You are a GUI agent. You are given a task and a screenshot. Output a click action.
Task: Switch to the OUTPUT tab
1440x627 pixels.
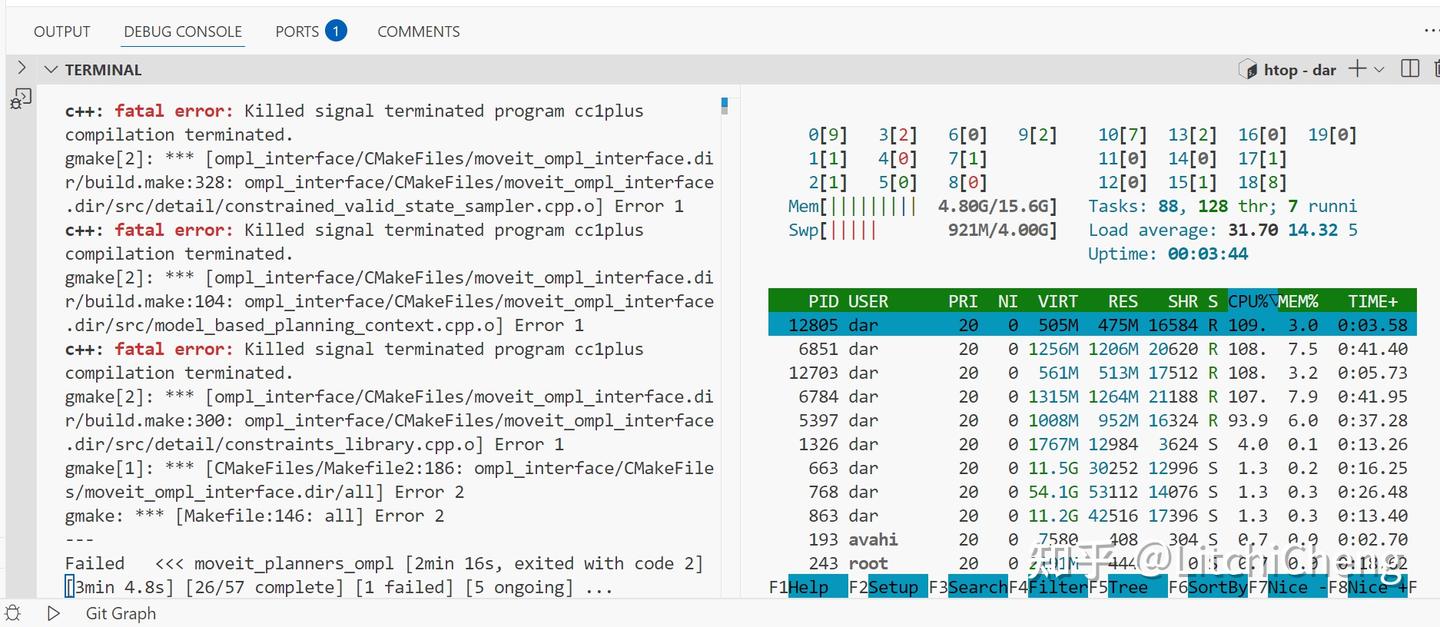coord(61,31)
